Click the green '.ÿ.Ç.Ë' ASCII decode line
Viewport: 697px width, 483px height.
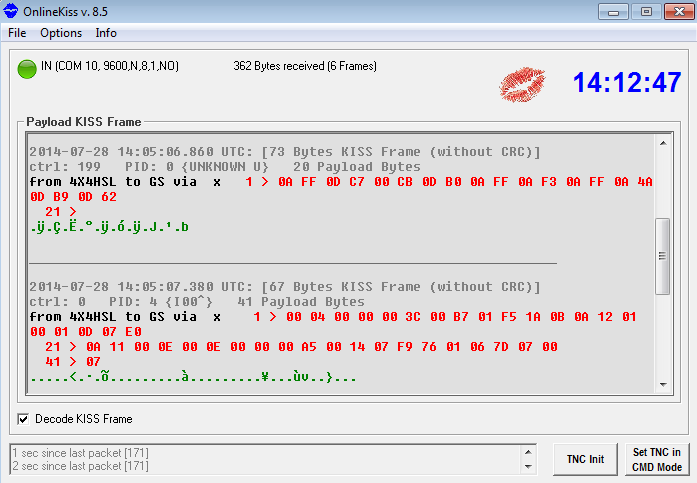coord(109,228)
